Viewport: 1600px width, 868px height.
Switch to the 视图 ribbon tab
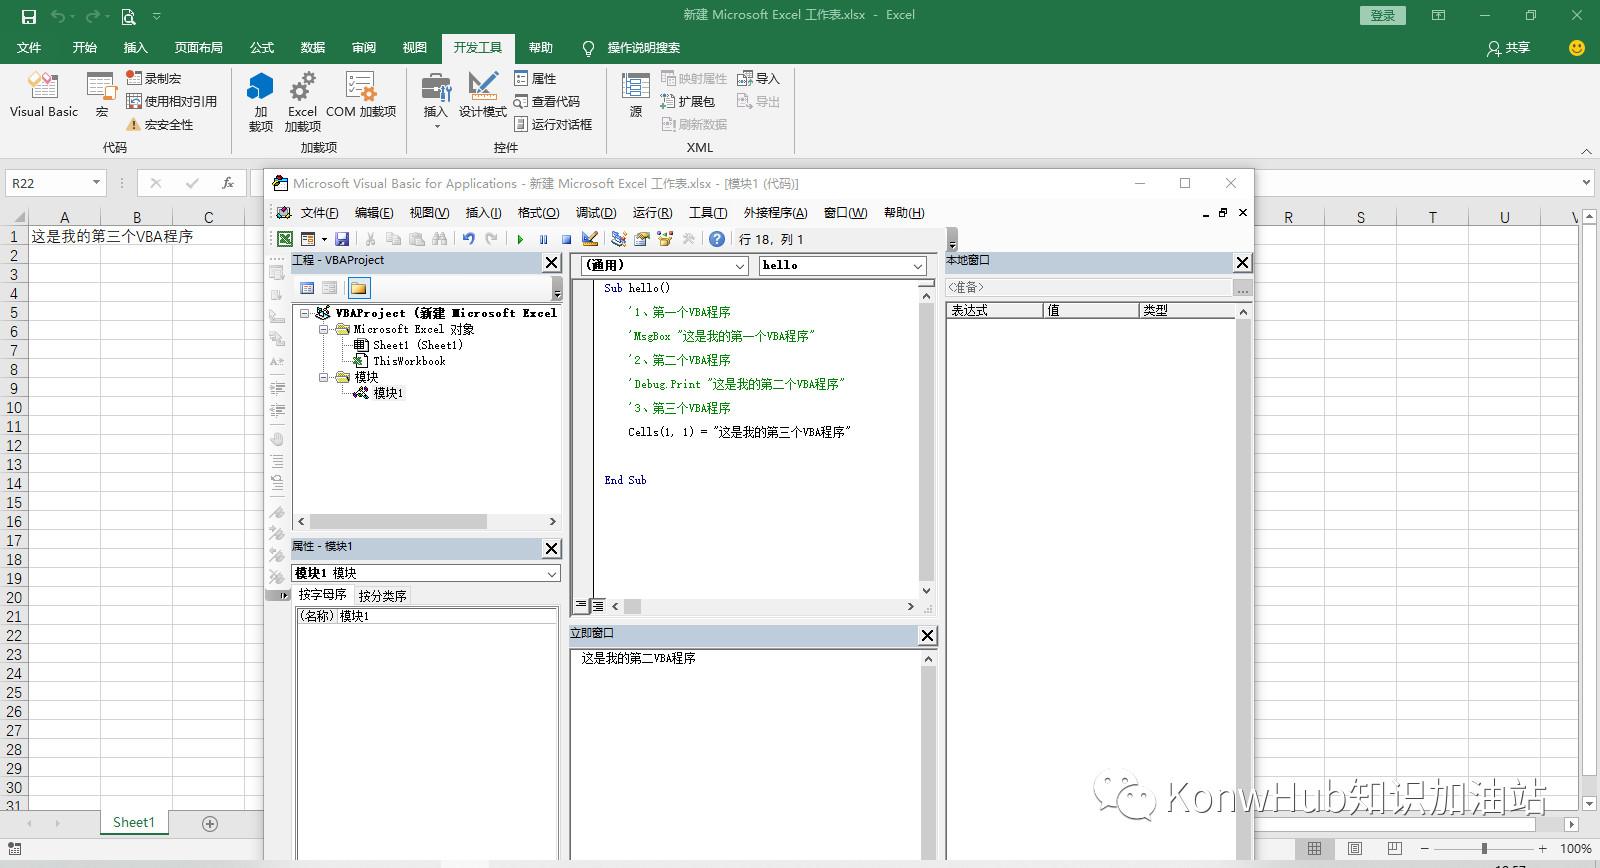(415, 47)
